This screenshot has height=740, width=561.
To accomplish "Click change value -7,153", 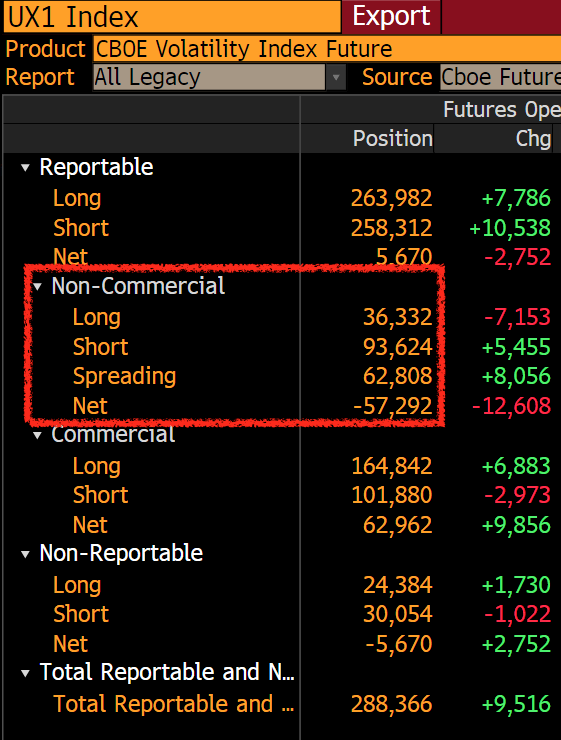I will 518,317.
